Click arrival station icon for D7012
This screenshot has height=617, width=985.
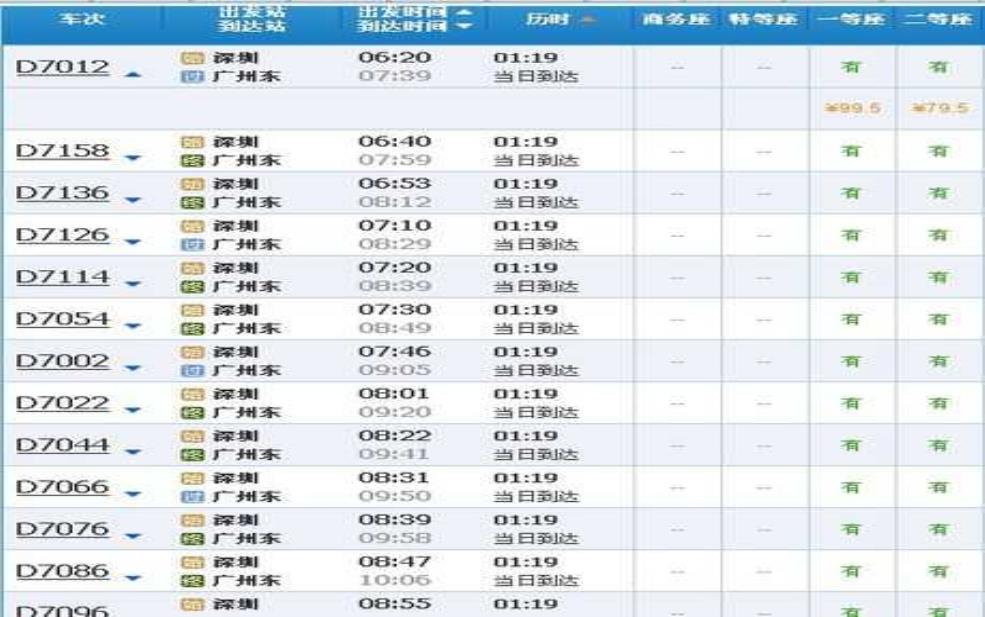192,77
